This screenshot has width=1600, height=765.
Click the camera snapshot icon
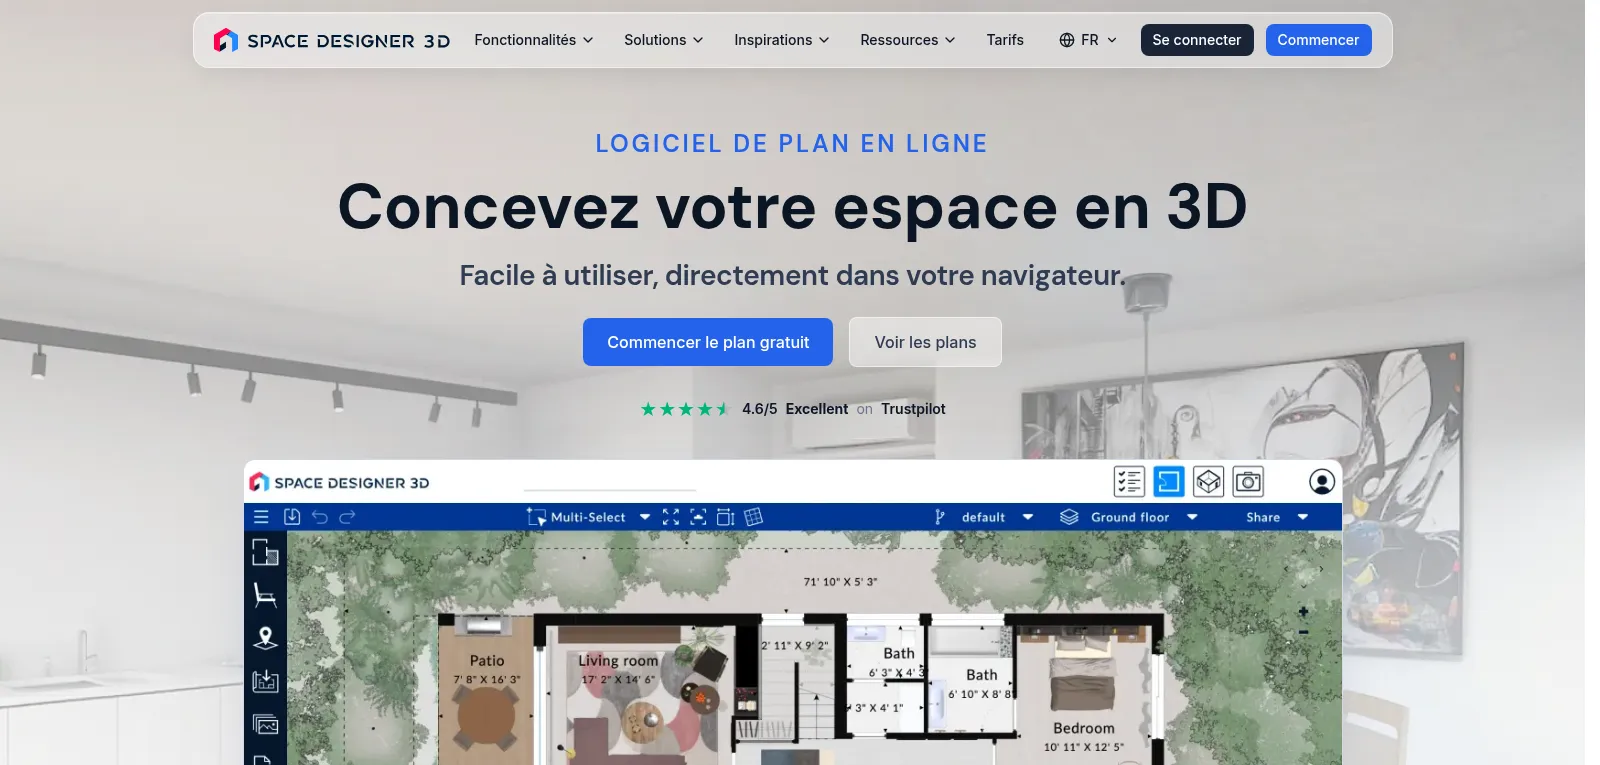1248,482
